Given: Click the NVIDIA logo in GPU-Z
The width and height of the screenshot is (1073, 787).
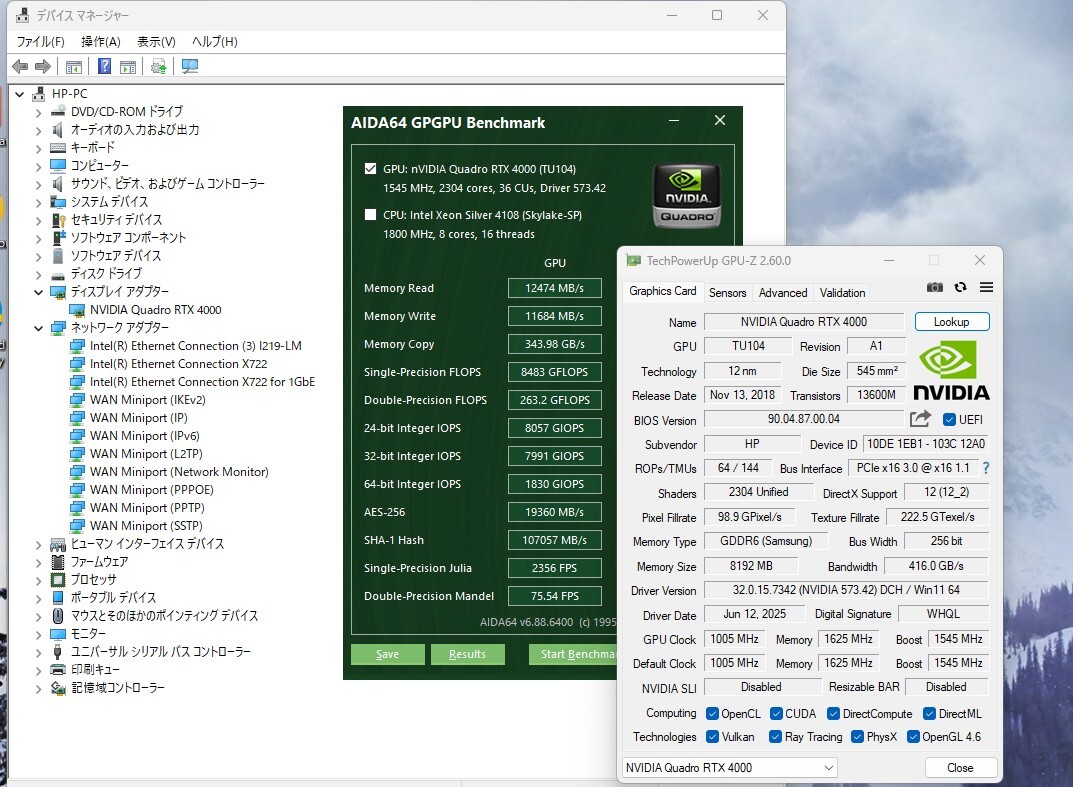Looking at the screenshot, I should 952,372.
